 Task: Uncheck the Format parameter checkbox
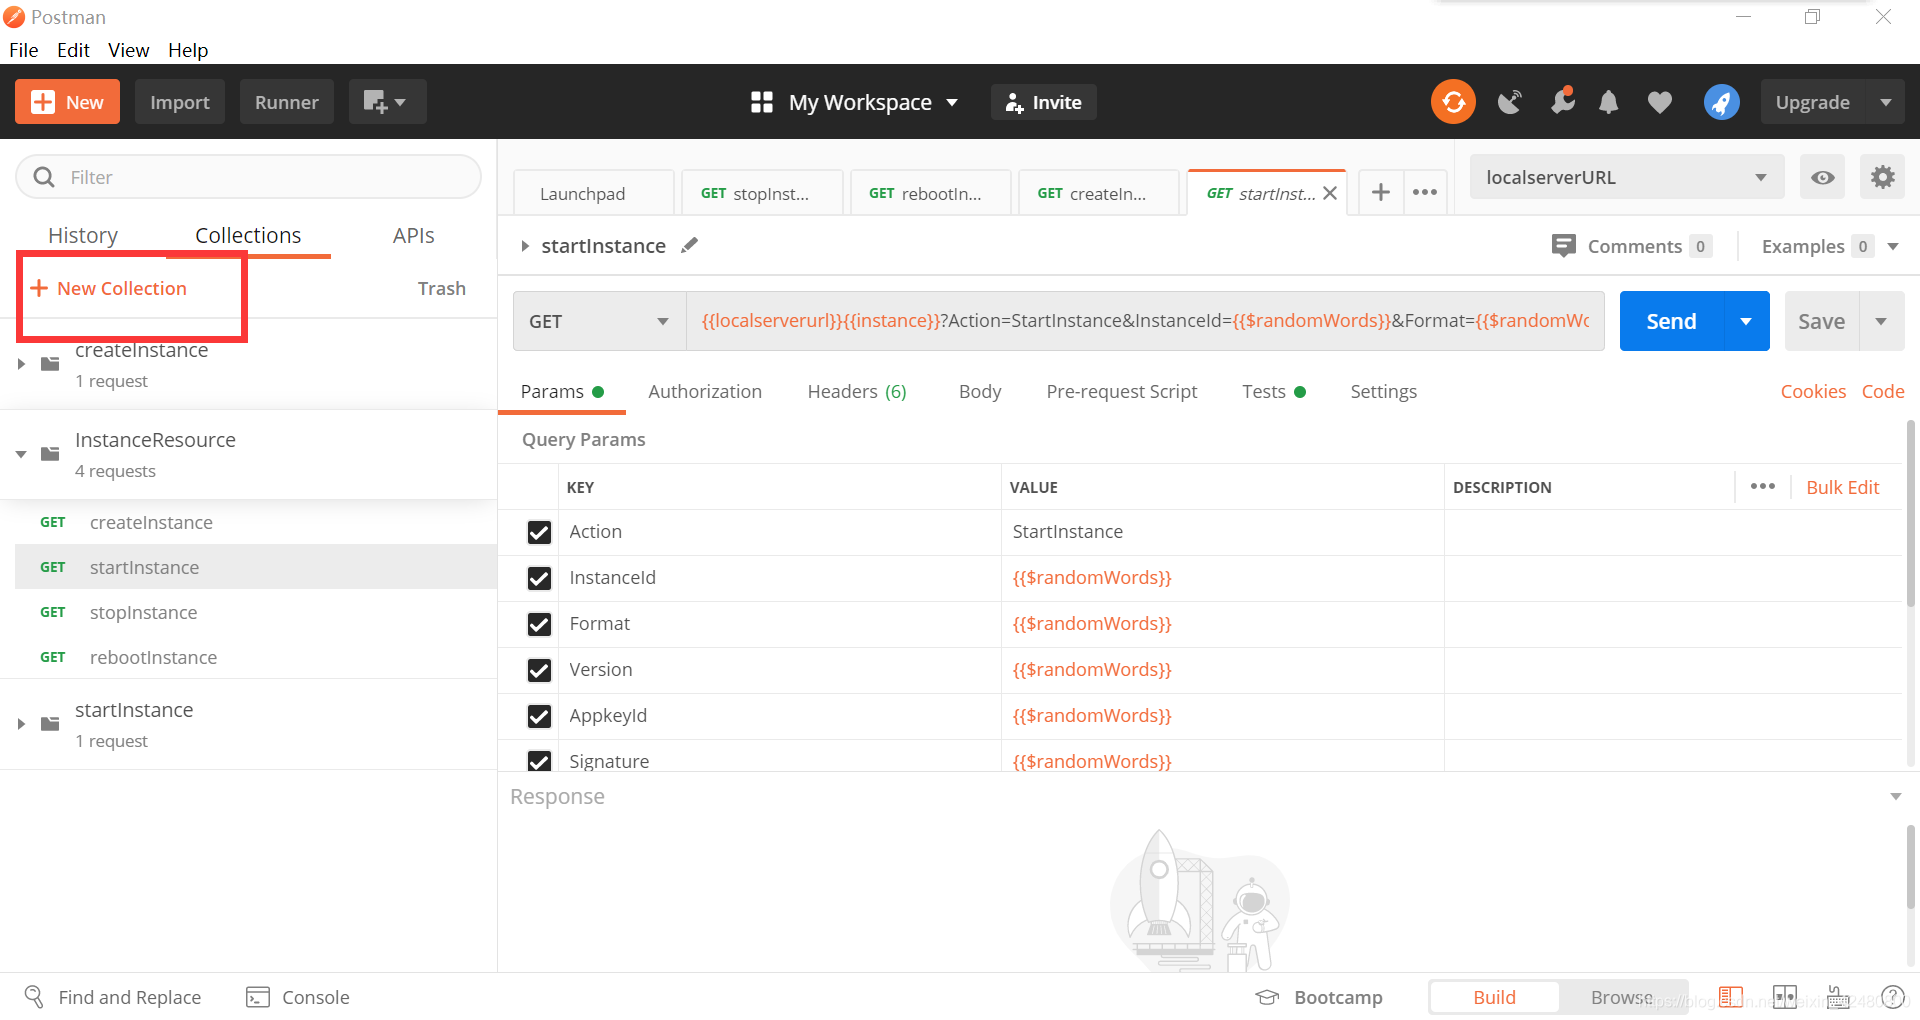coord(539,624)
